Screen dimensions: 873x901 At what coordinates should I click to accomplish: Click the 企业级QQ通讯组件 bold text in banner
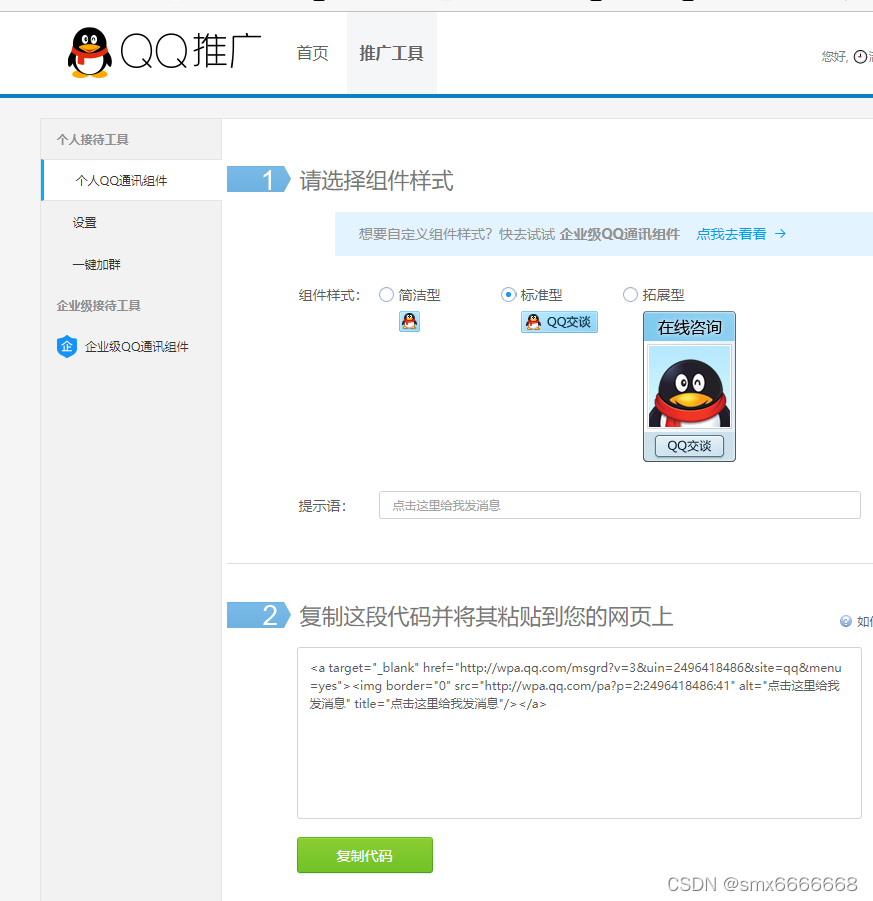coord(620,234)
